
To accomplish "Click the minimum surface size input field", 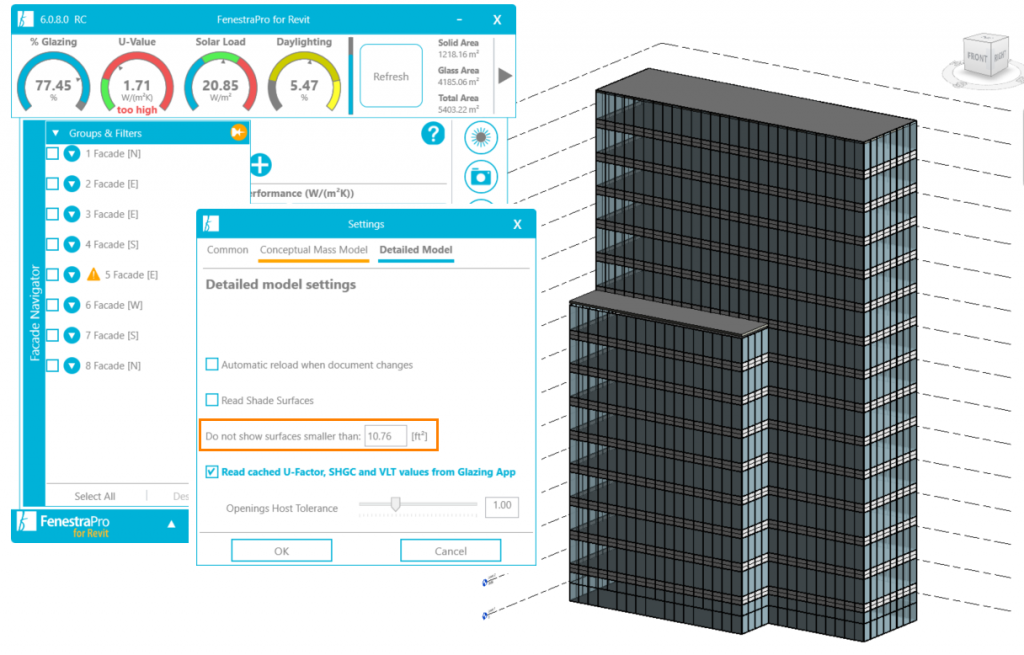I will pyautogui.click(x=385, y=436).
